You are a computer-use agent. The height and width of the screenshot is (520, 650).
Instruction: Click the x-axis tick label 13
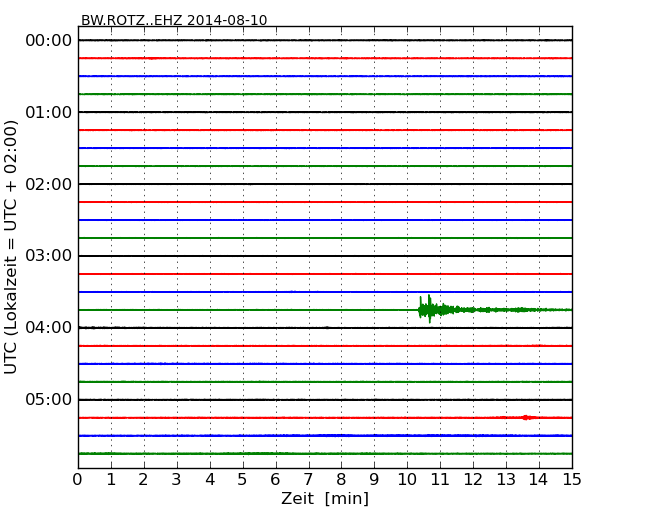(x=506, y=480)
